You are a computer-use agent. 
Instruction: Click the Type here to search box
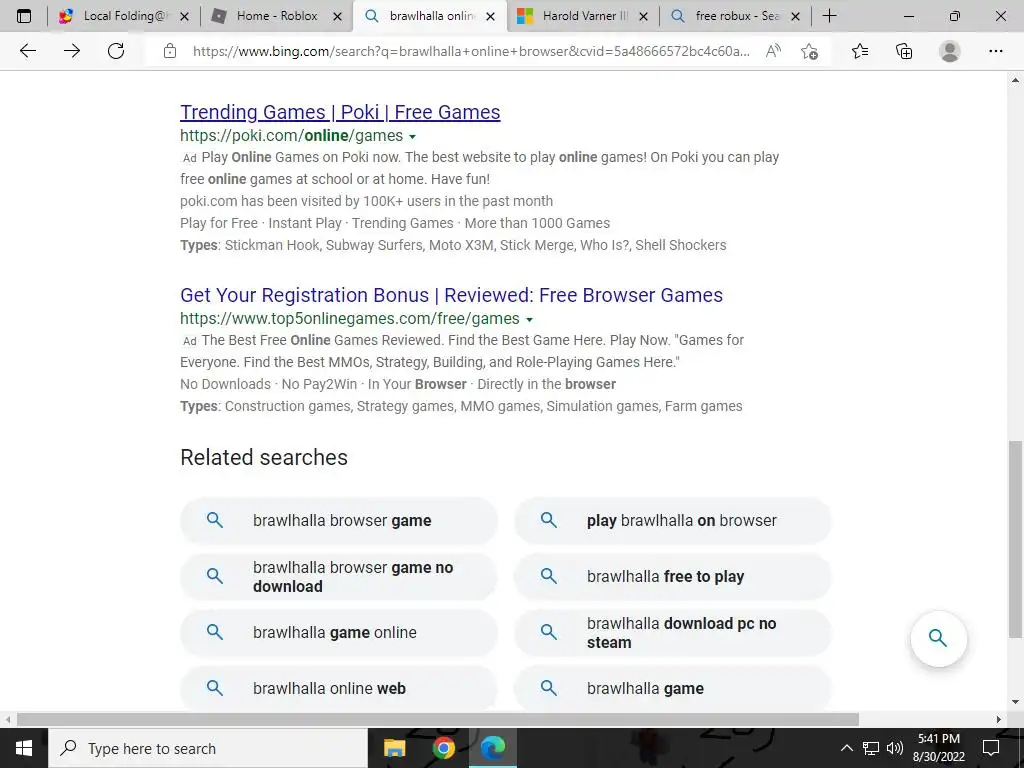coord(208,748)
